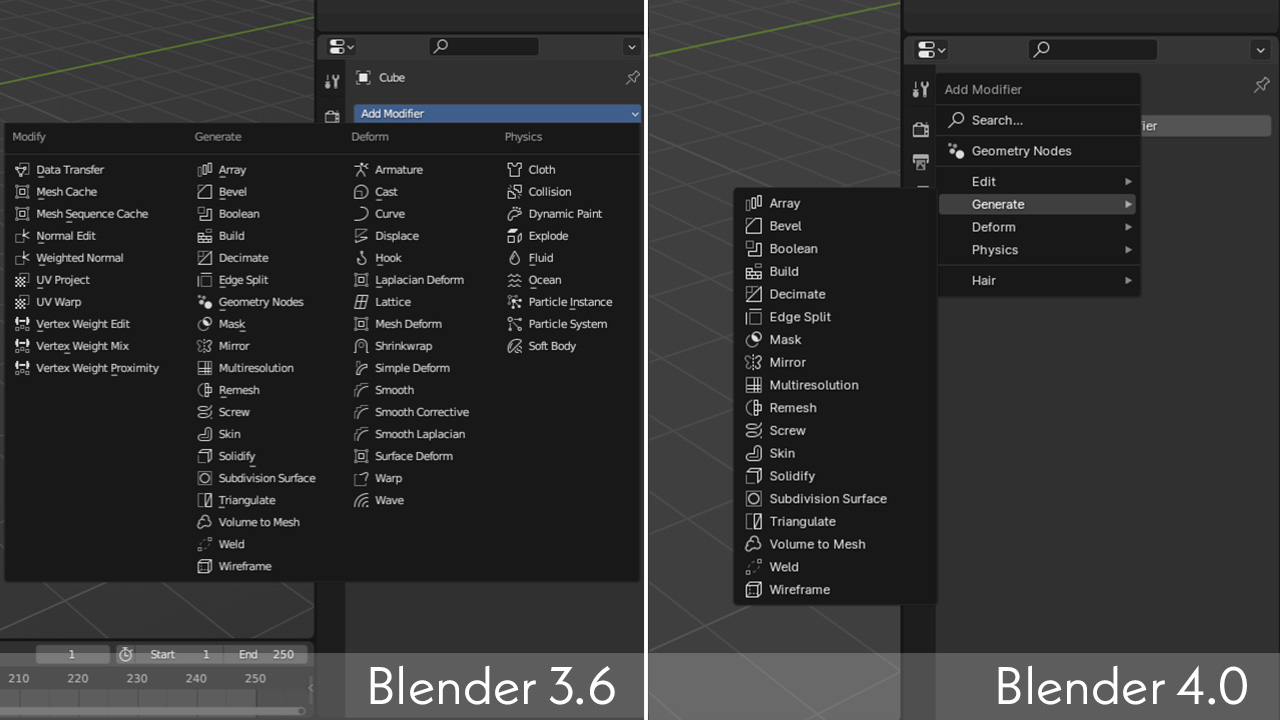Open the editor type selector dropdown in Blender 3.6
This screenshot has width=1280, height=720.
340,46
